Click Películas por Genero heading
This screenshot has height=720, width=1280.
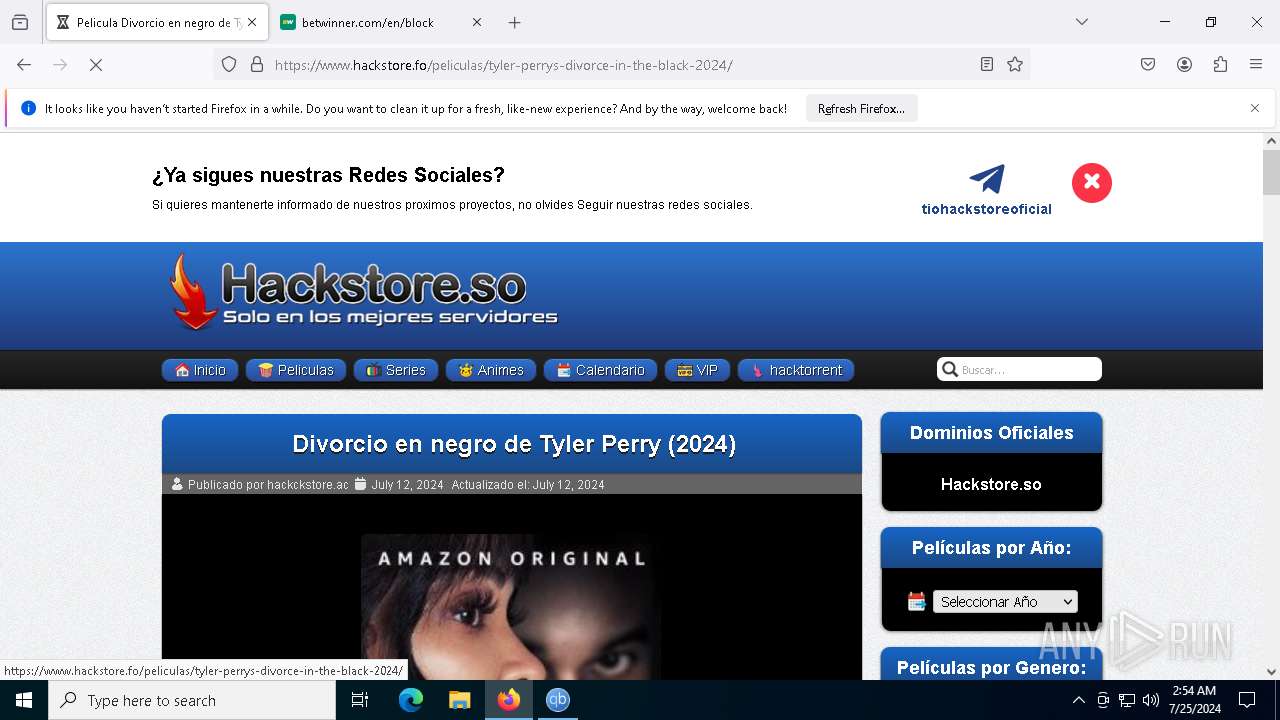[x=991, y=668]
